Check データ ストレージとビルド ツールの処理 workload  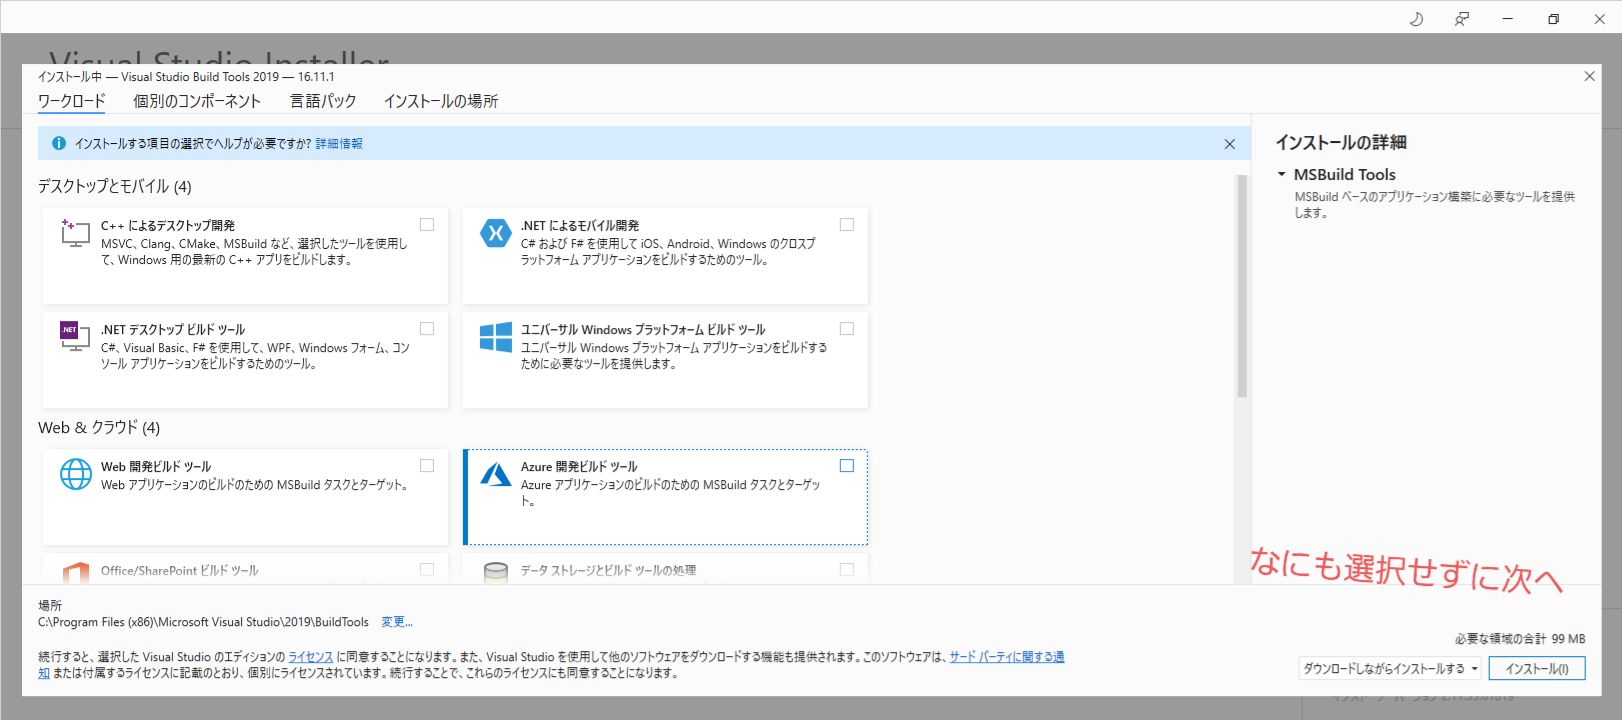click(847, 570)
